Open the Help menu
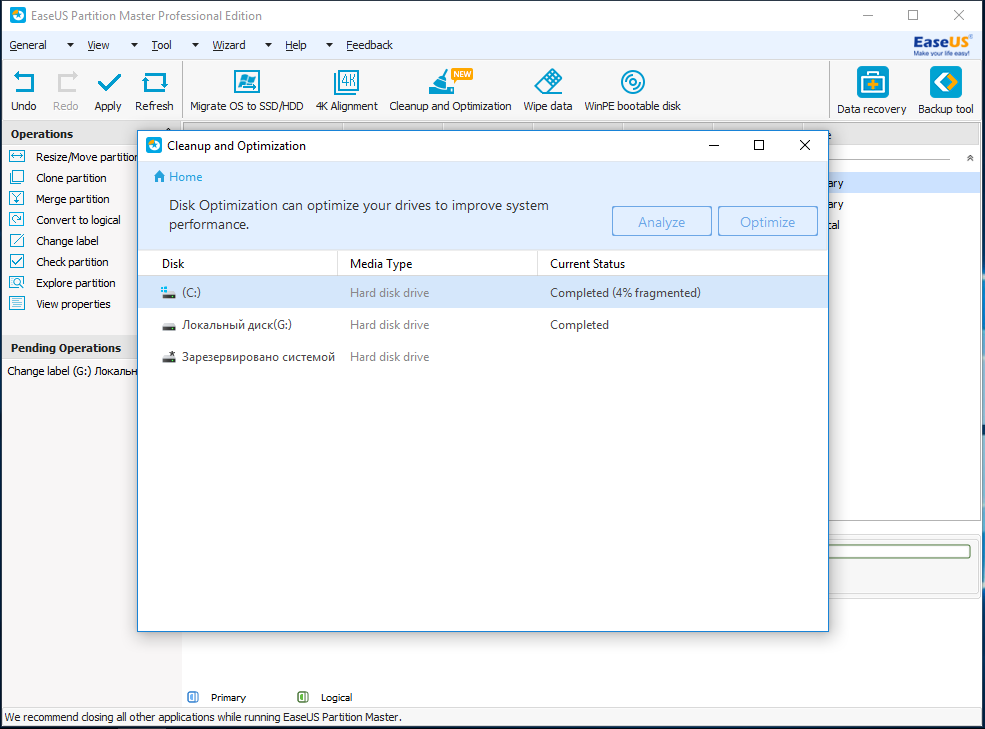Screen dimensions: 985x729 point(296,45)
